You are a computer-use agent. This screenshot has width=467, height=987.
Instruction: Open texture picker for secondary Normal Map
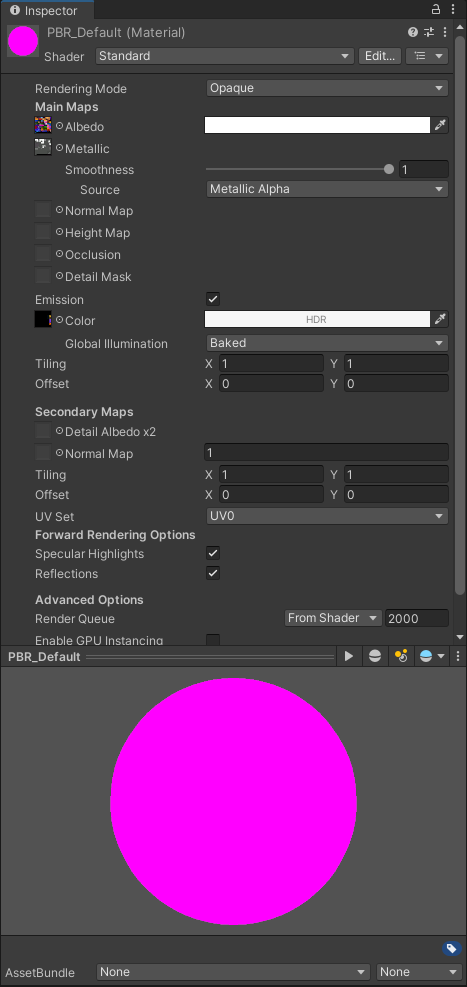click(x=60, y=453)
